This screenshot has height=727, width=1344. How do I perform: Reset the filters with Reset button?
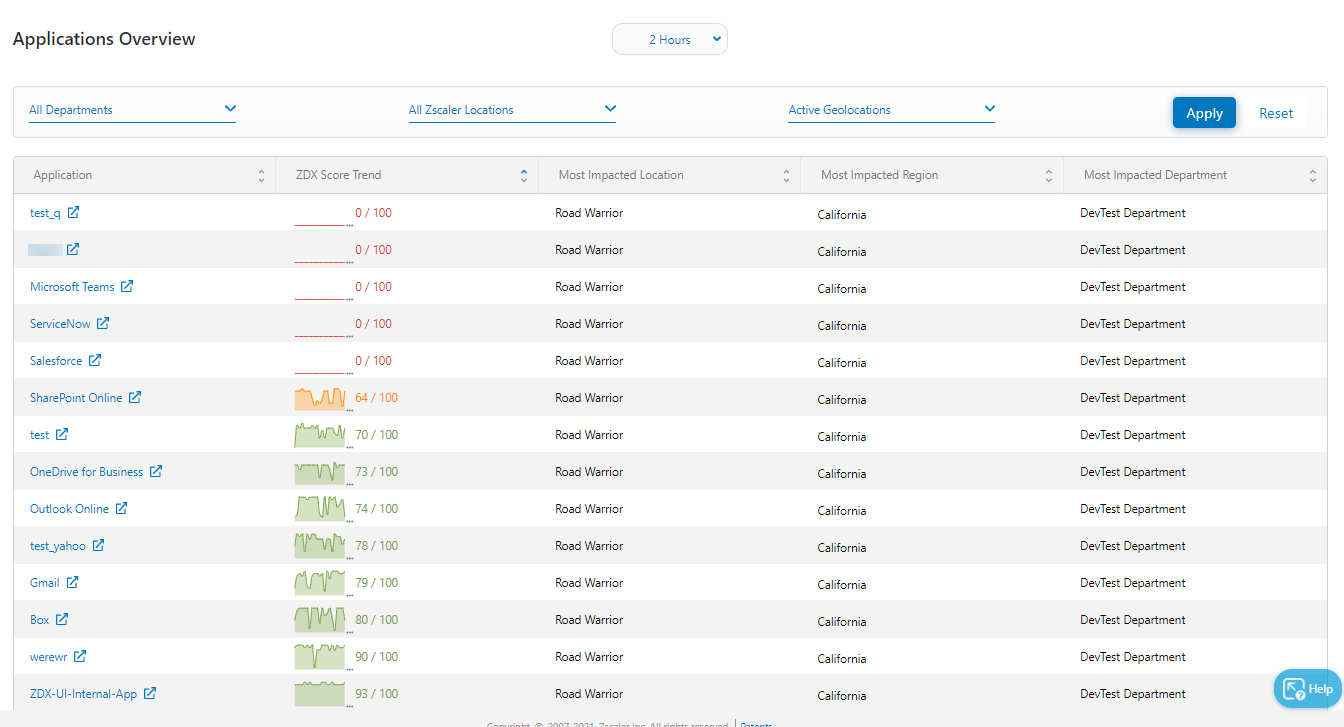[1275, 113]
